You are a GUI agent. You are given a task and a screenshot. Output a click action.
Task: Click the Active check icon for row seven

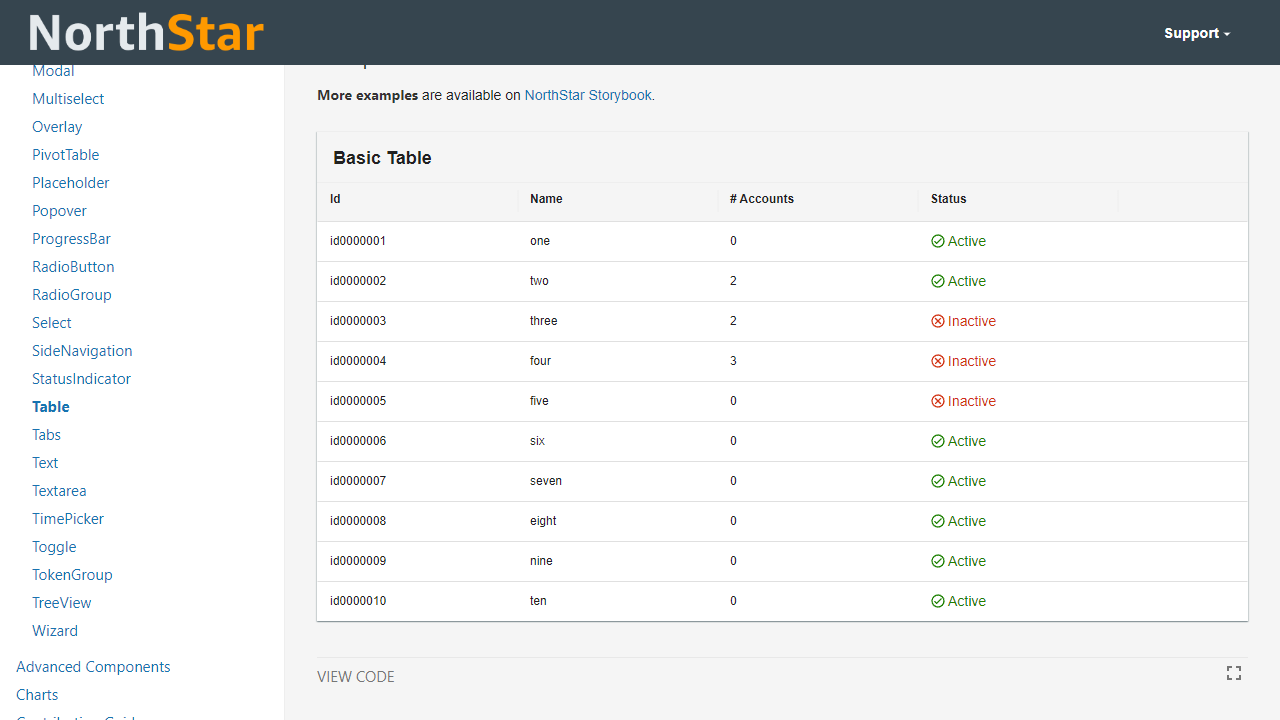click(938, 481)
